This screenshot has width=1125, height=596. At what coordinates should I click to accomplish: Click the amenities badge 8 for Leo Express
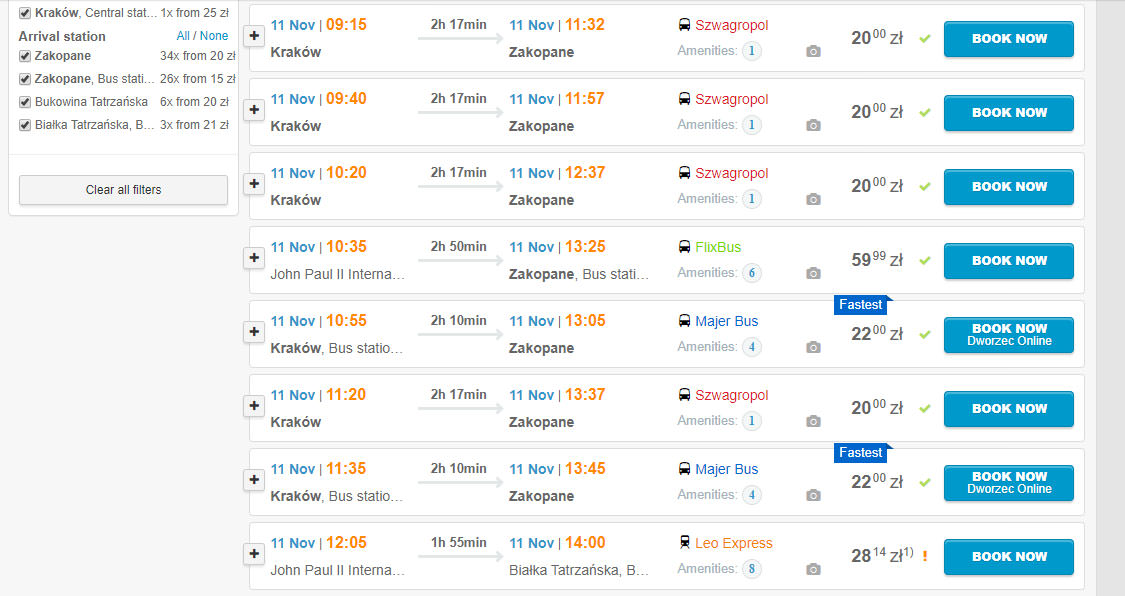pyautogui.click(x=751, y=569)
